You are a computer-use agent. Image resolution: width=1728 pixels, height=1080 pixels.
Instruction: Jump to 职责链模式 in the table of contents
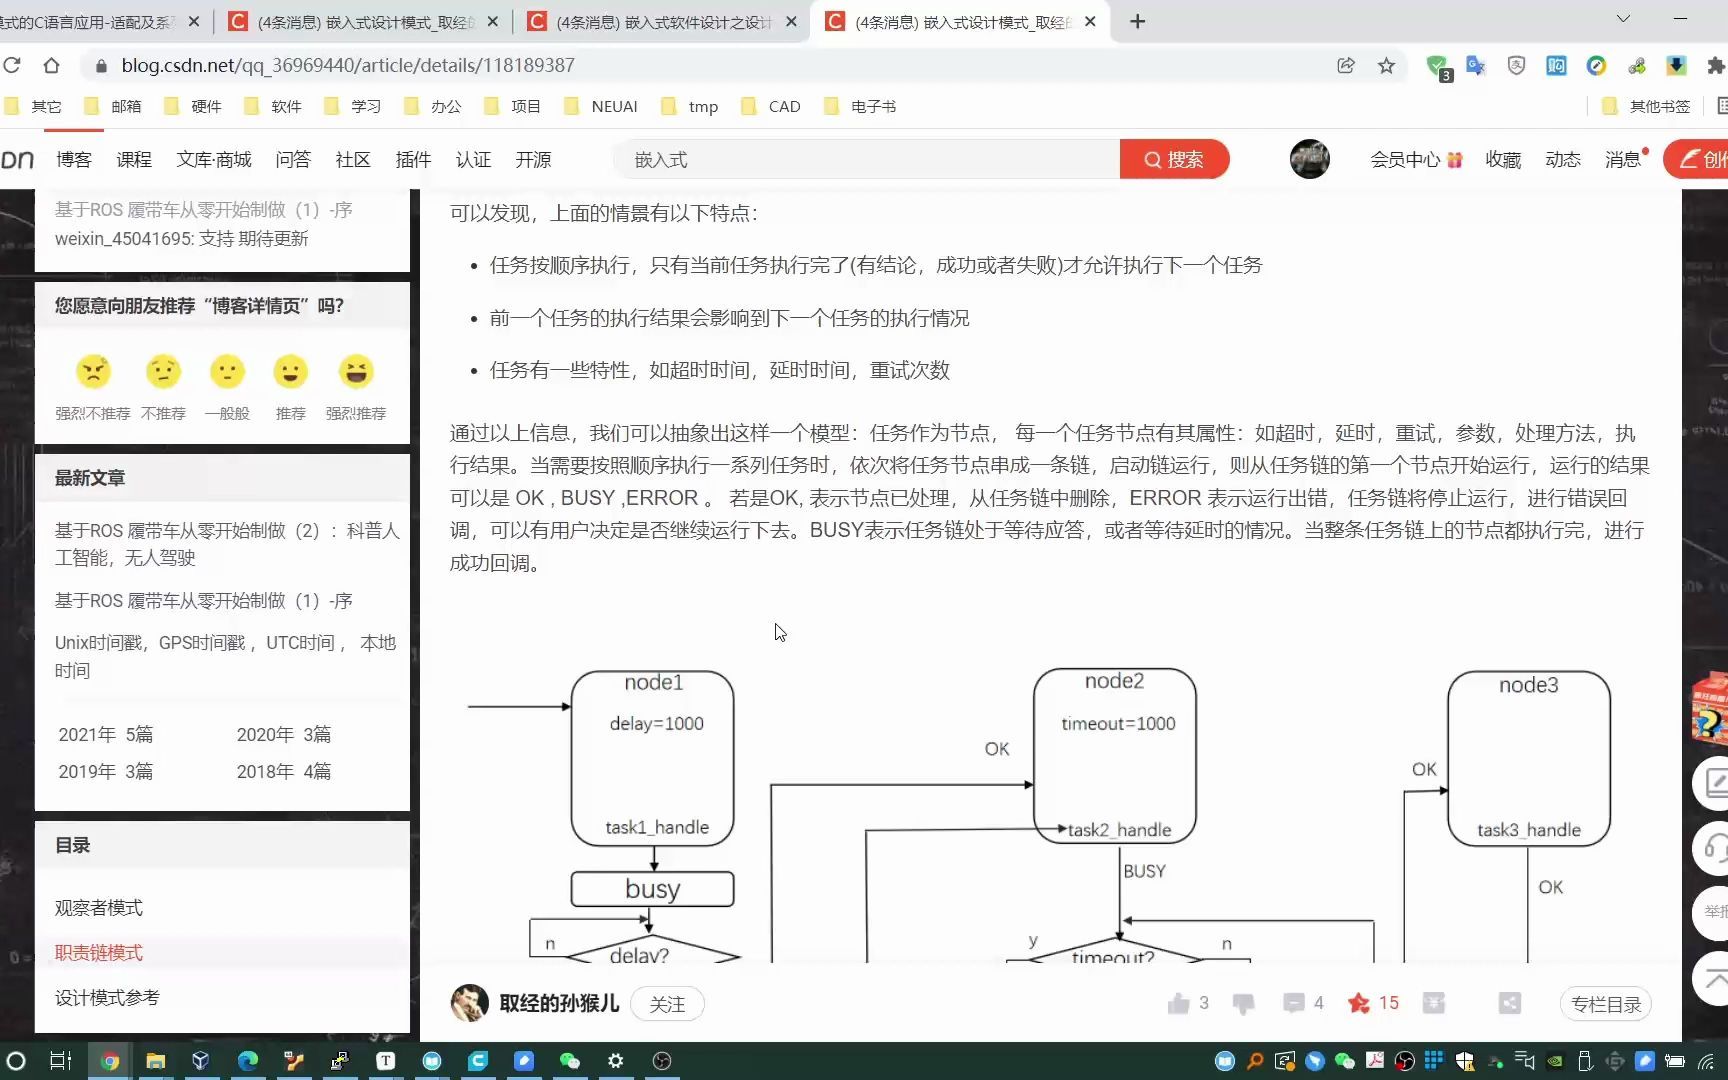[99, 953]
